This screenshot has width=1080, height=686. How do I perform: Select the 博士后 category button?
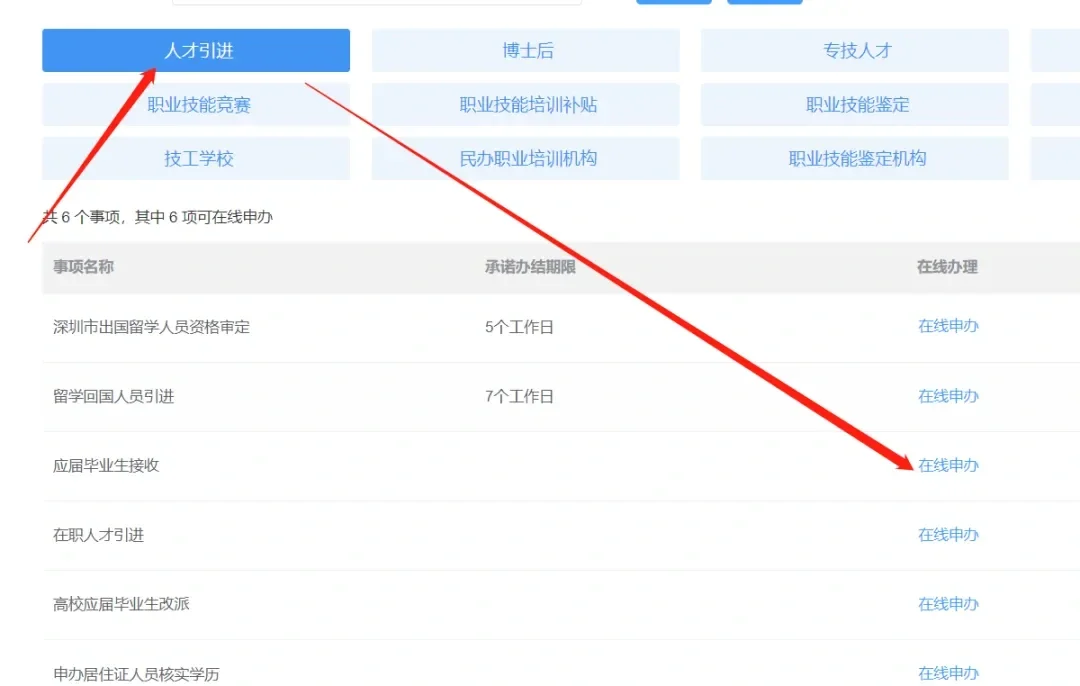525,50
